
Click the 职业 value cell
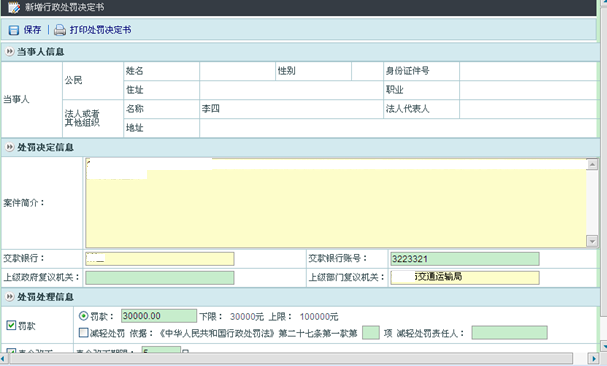pyautogui.click(x=528, y=90)
